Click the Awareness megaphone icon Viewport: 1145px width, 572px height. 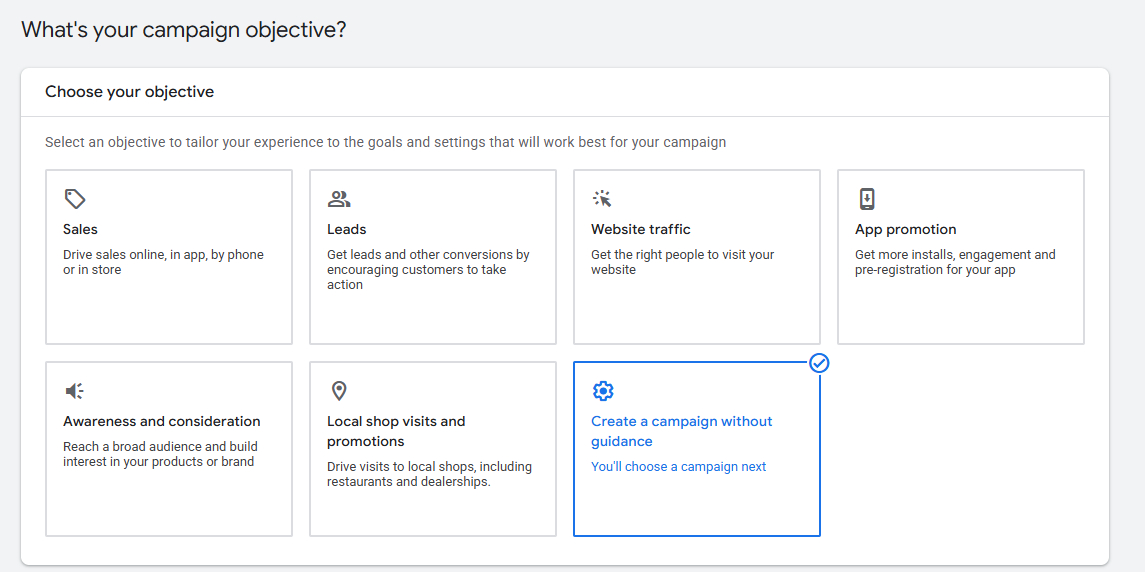pyautogui.click(x=74, y=391)
